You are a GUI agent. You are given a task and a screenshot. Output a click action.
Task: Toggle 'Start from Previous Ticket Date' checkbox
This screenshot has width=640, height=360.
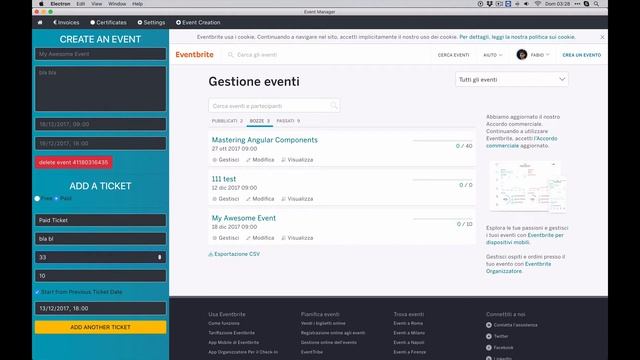pyautogui.click(x=37, y=292)
